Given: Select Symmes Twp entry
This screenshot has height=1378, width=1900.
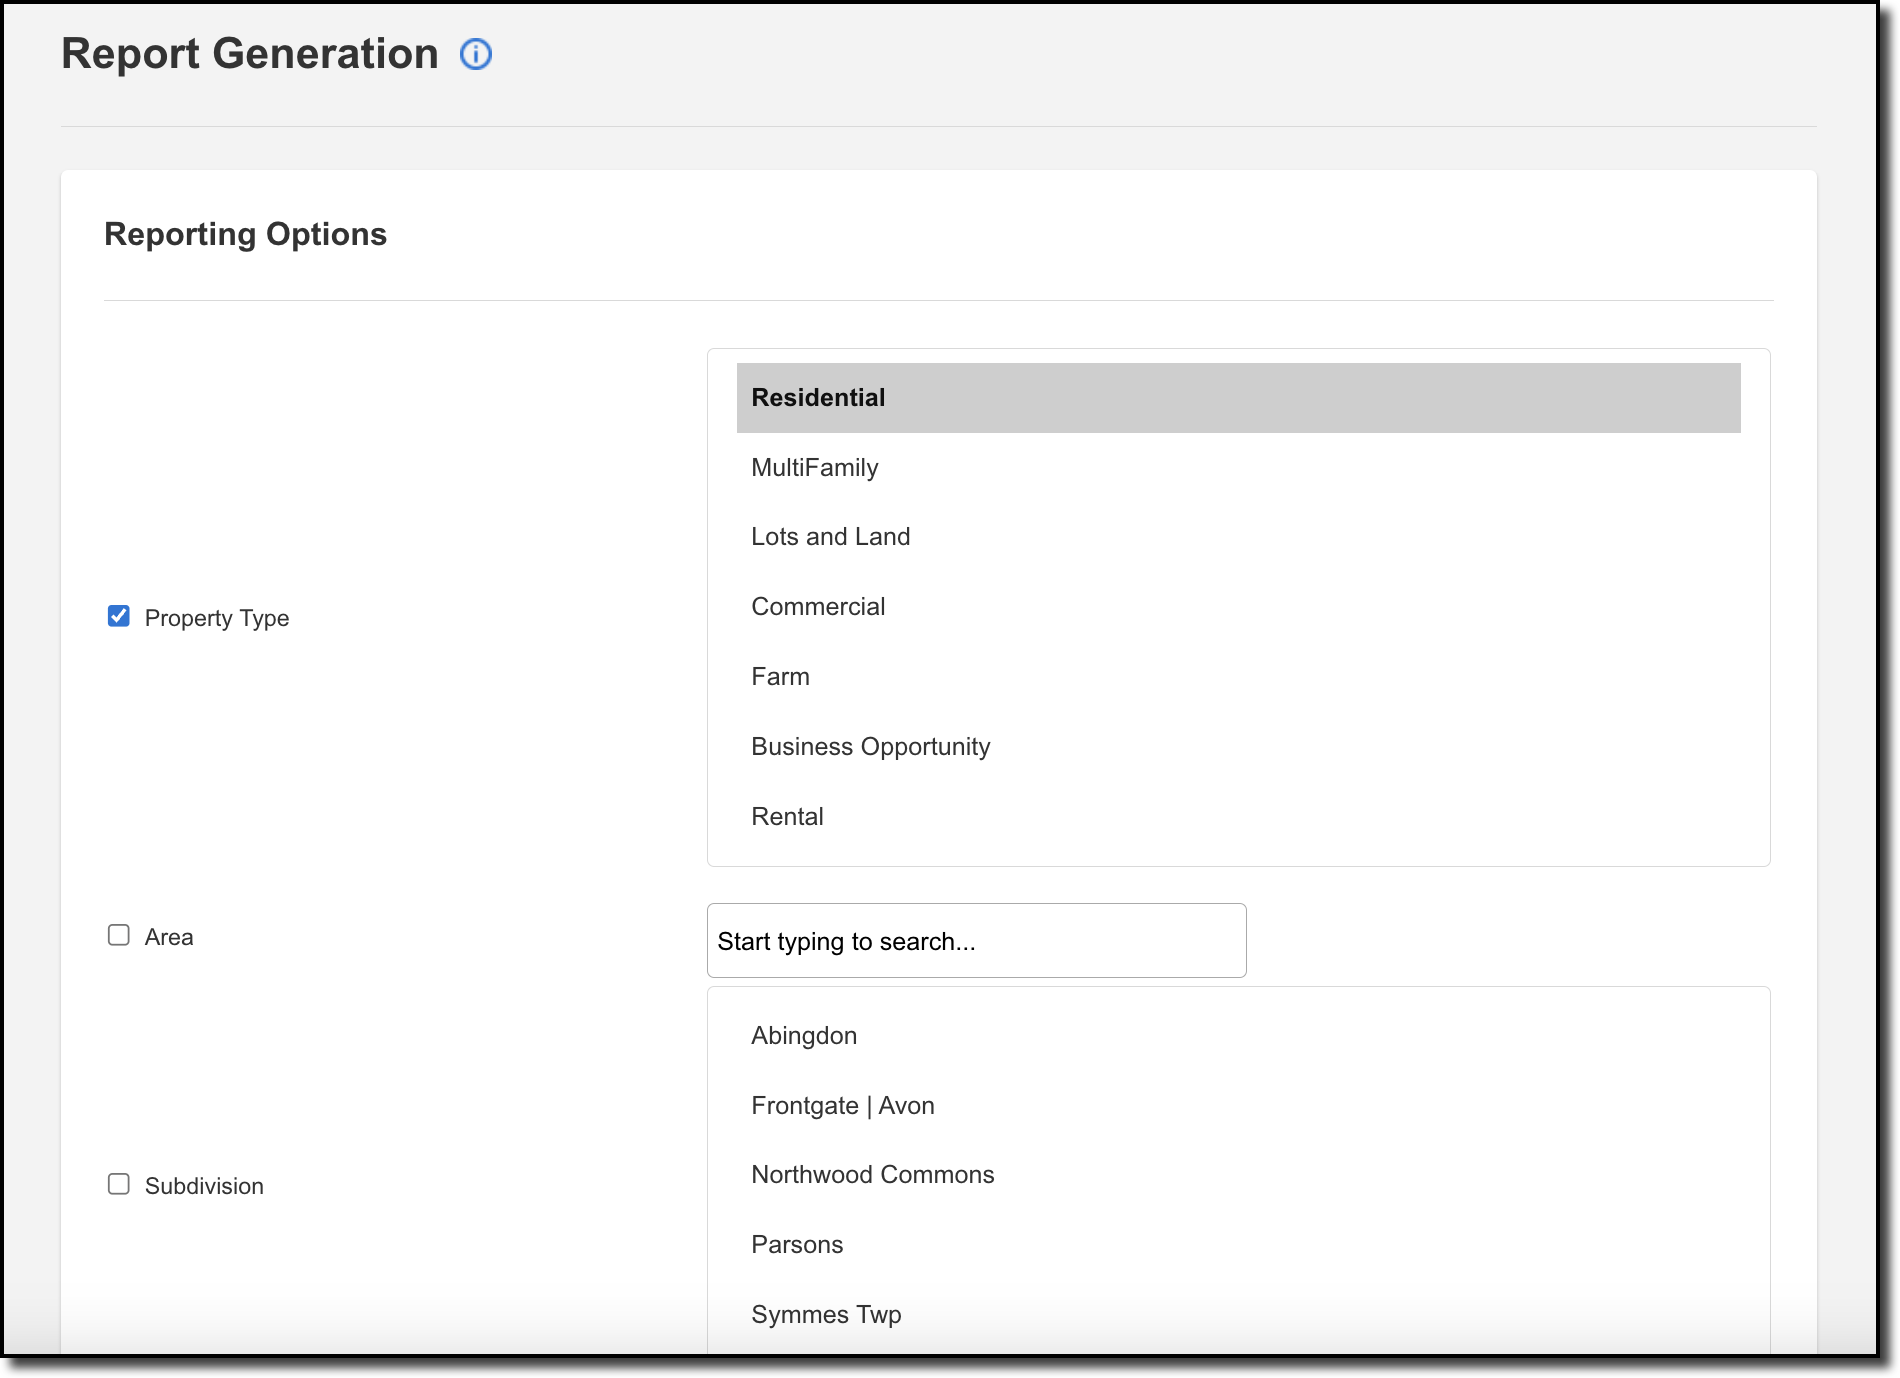Looking at the screenshot, I should [x=1238, y=1315].
